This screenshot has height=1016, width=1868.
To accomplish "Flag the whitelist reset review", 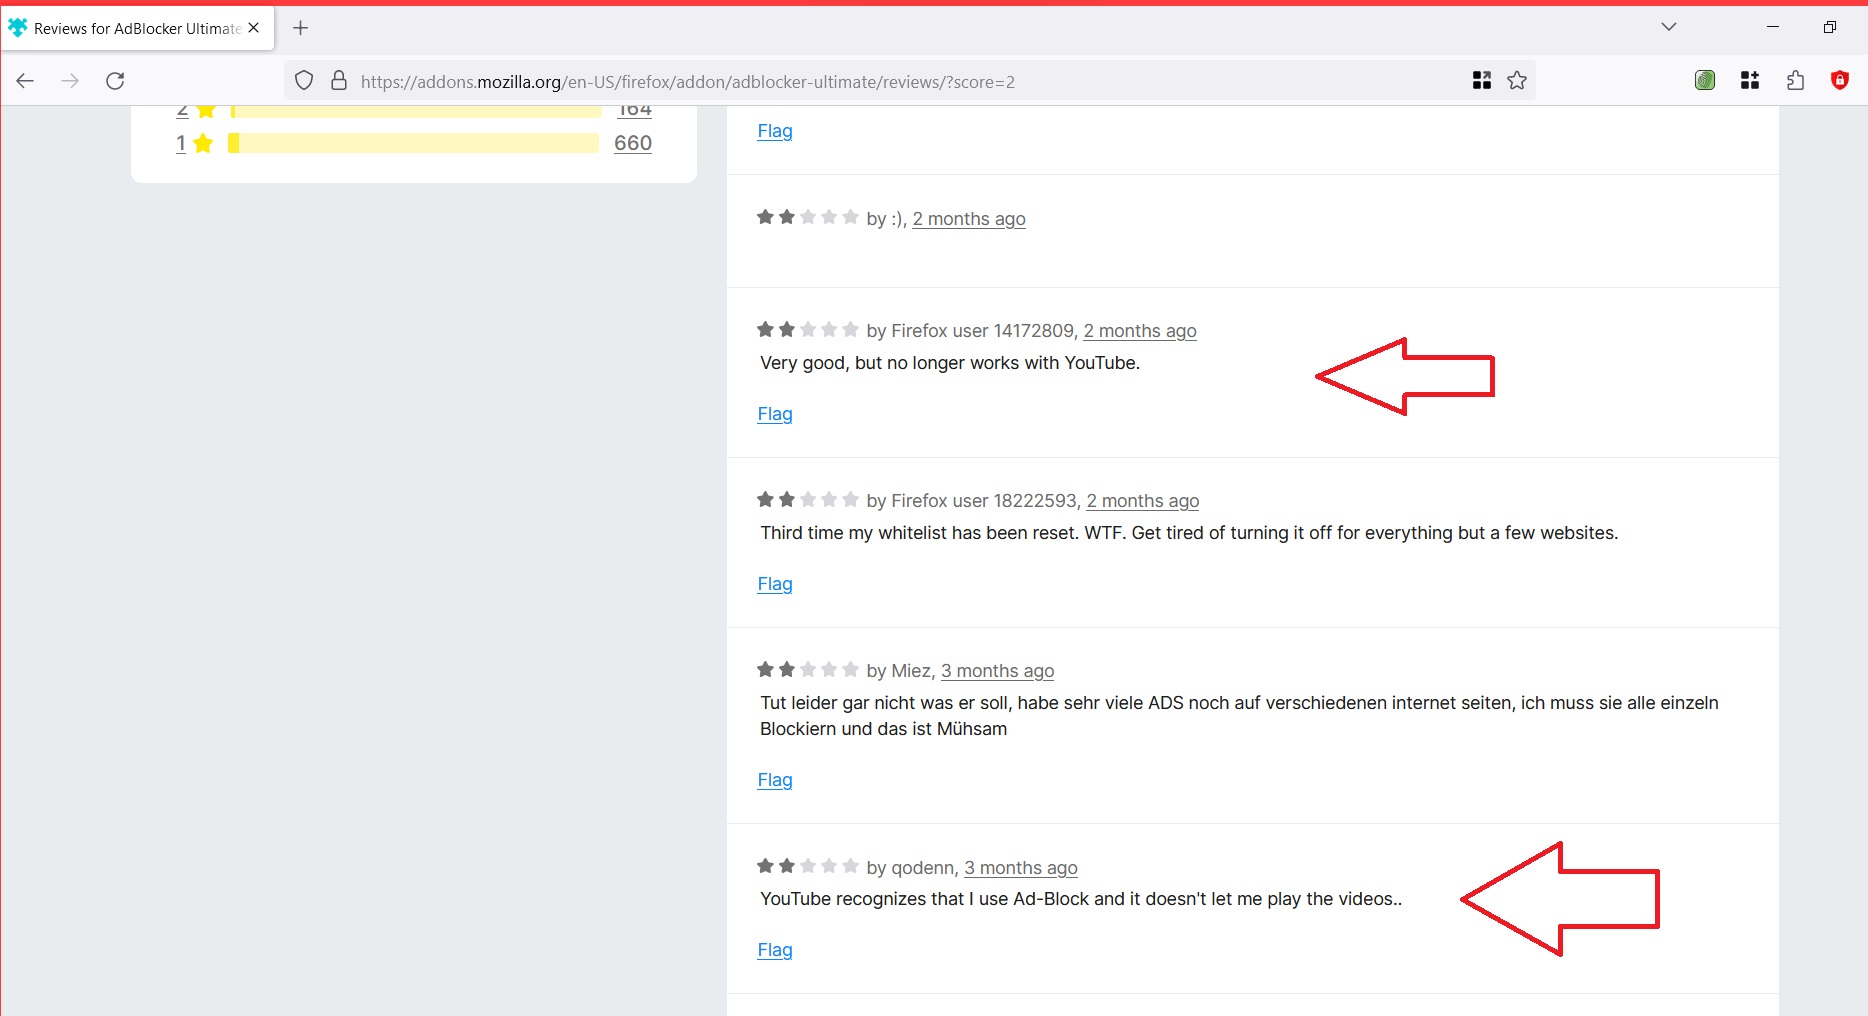I will point(775,584).
